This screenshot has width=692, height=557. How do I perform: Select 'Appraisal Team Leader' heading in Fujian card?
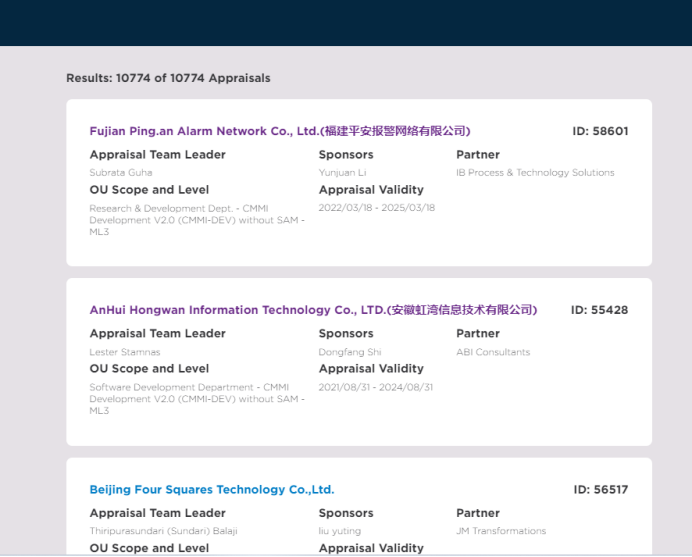158,154
